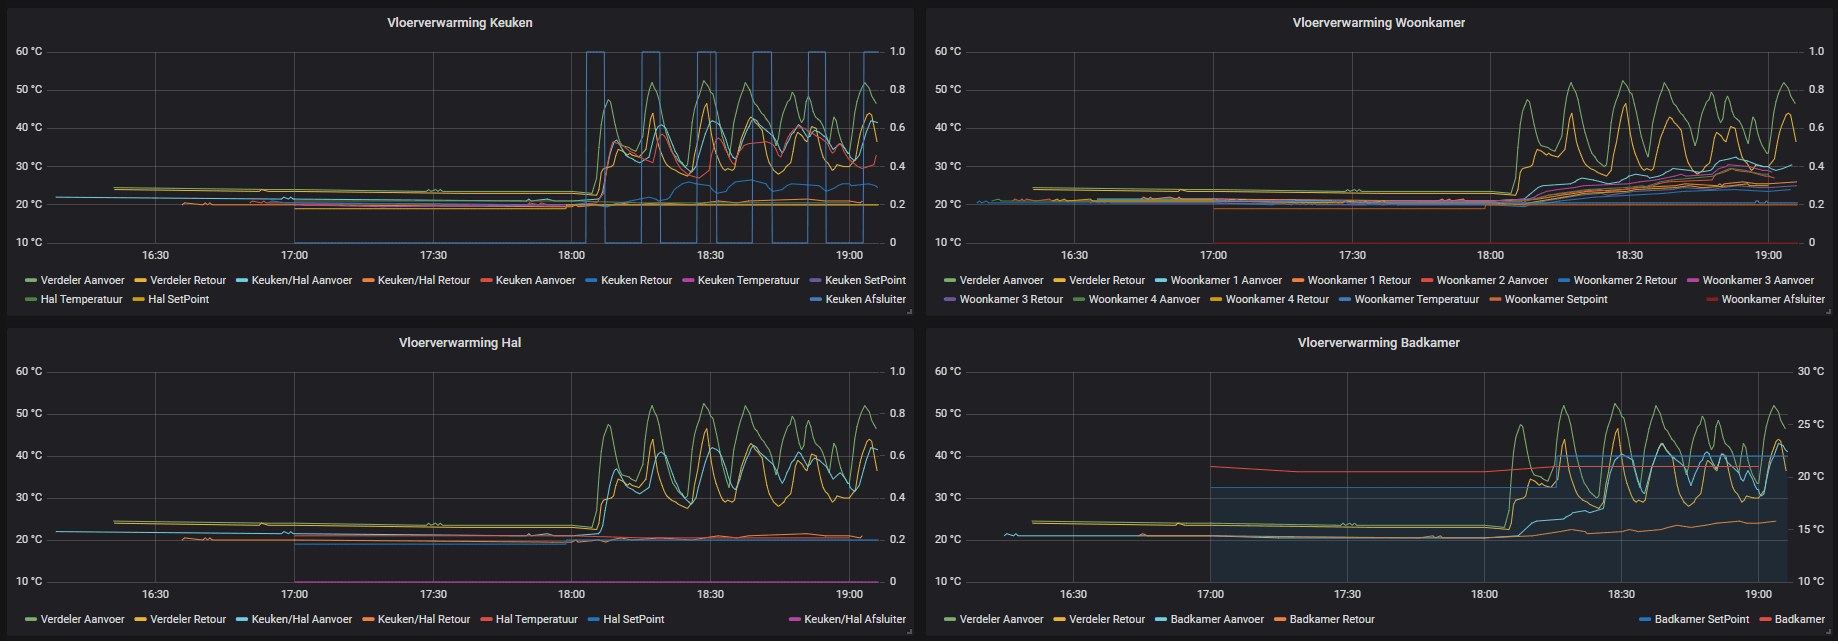
Task: Toggle Hal SetPoint in Hal panel legend
Action: (634, 620)
